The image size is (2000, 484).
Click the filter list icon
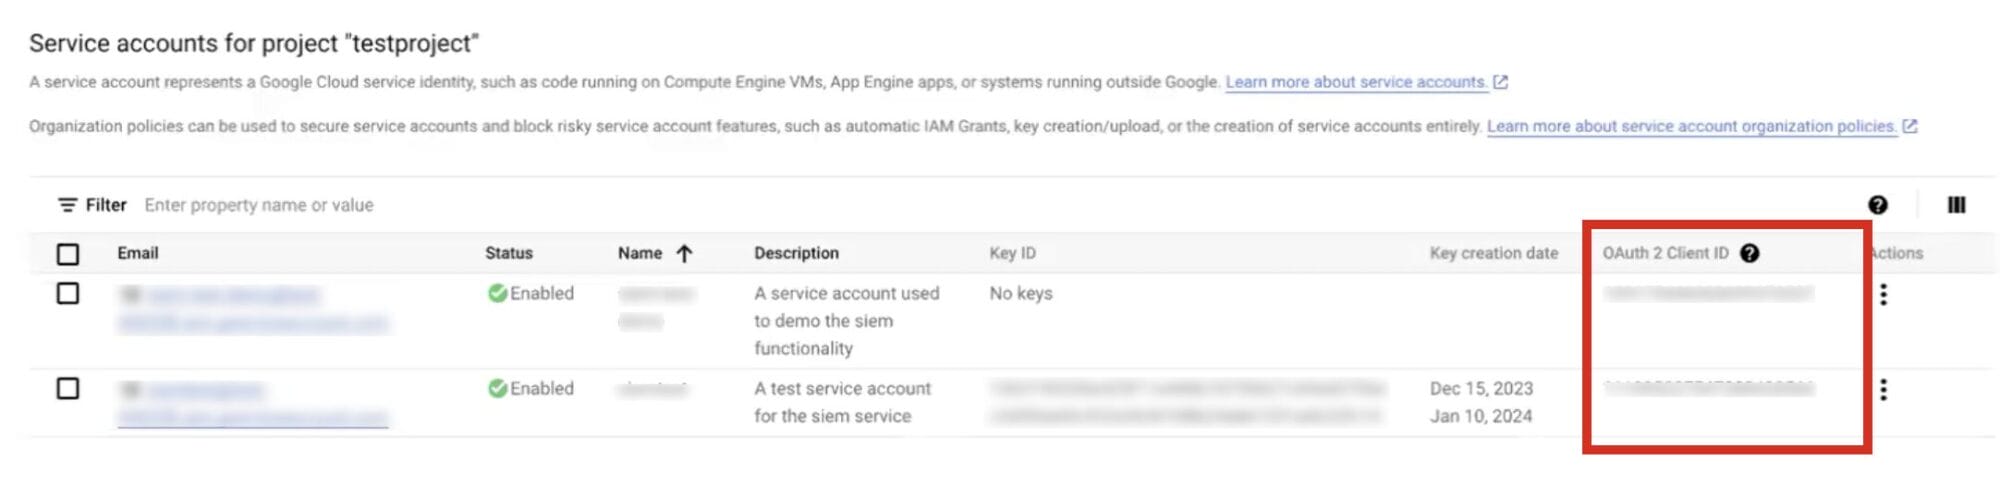[67, 205]
